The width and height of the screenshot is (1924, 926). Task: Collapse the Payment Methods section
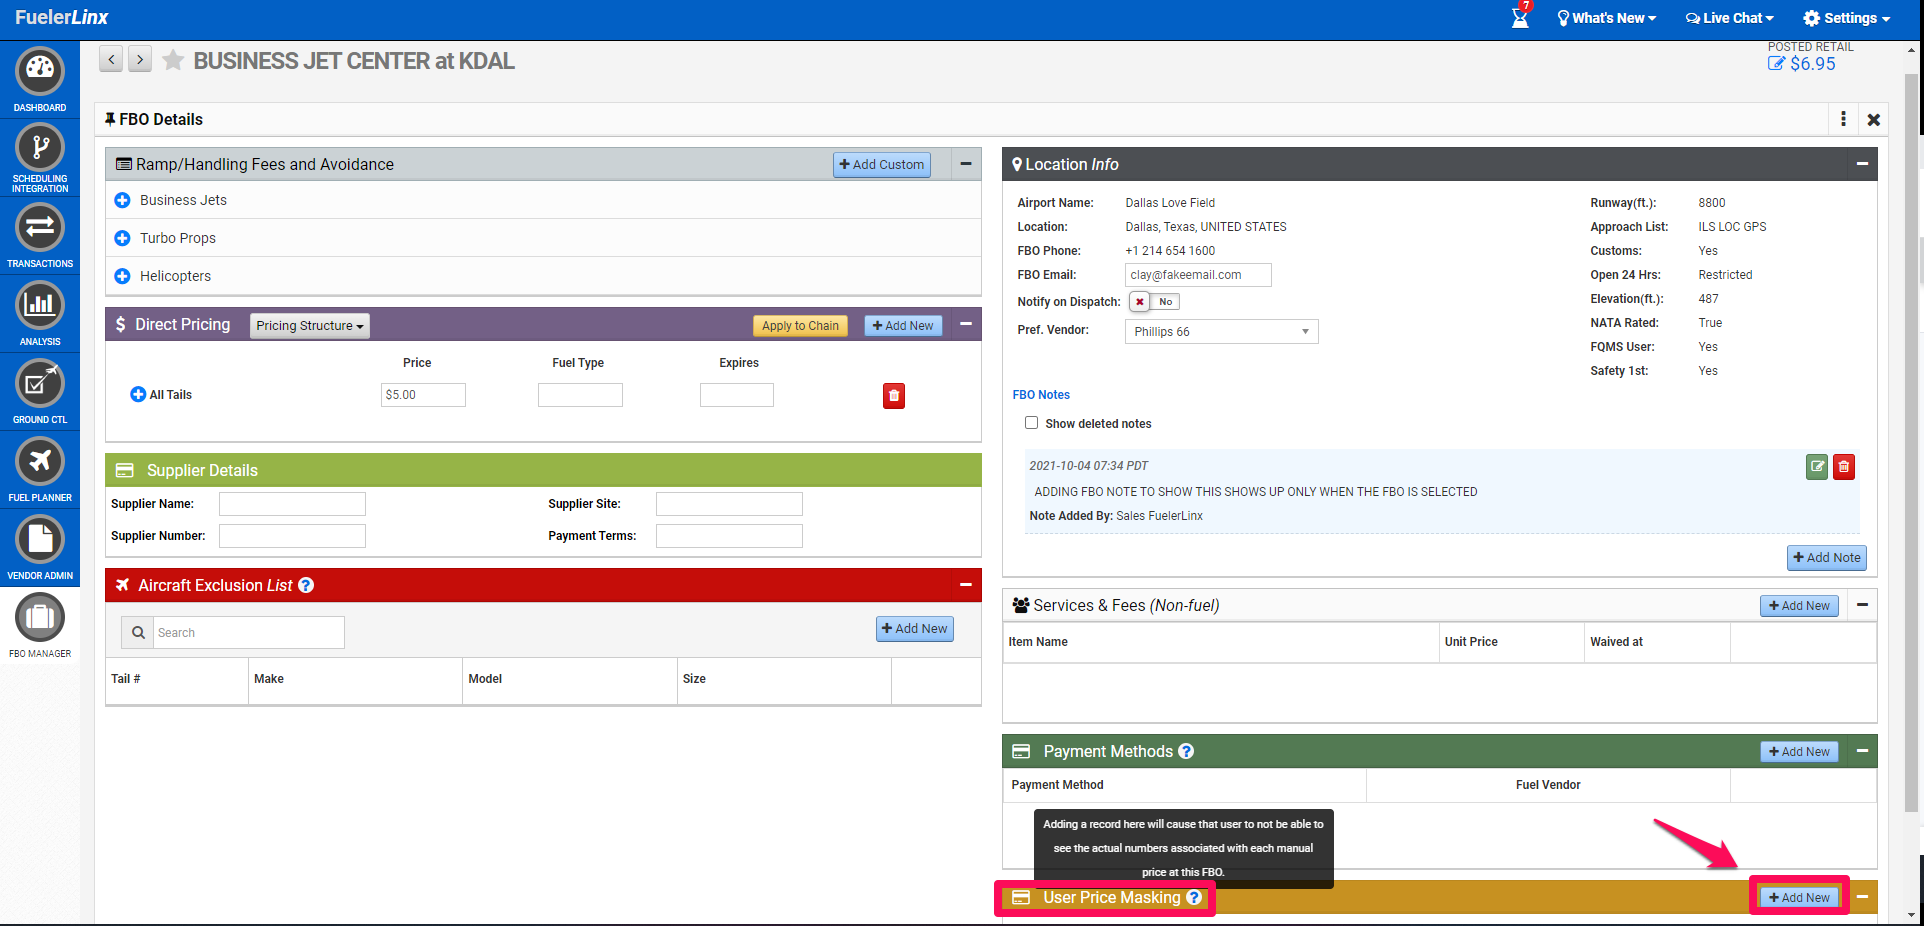(1862, 751)
